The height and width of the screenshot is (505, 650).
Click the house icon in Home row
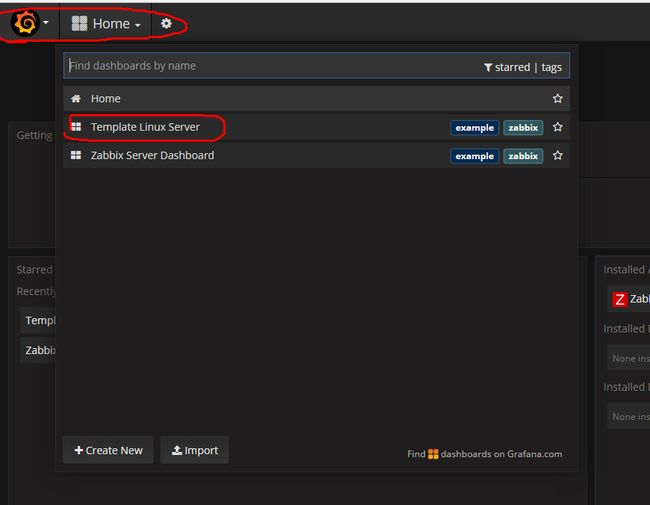point(76,99)
